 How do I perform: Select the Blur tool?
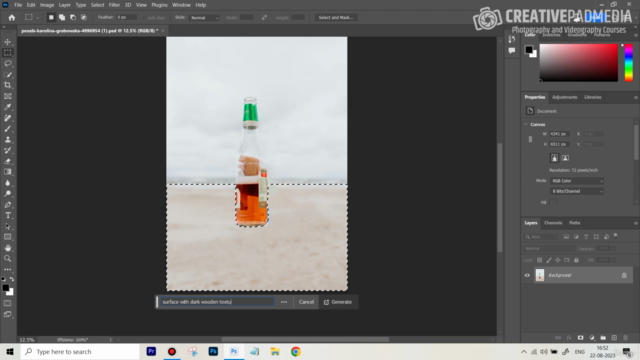8,183
